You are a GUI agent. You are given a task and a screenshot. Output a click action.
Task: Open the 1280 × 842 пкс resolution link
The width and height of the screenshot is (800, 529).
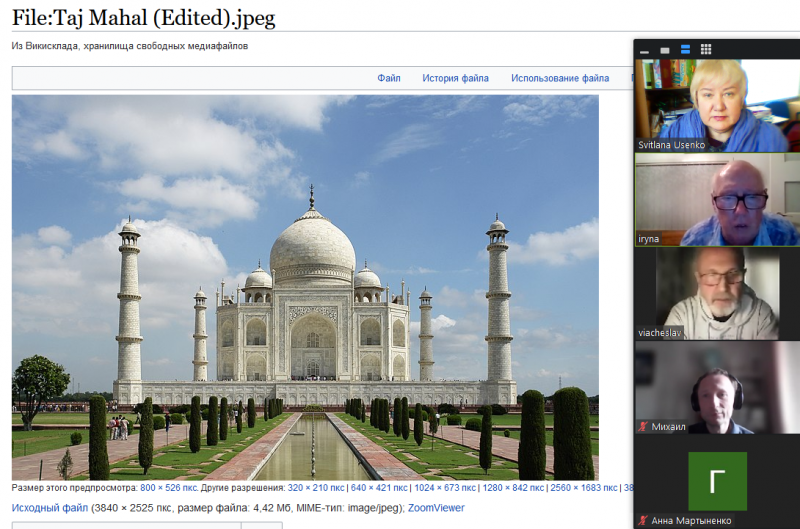[513, 488]
